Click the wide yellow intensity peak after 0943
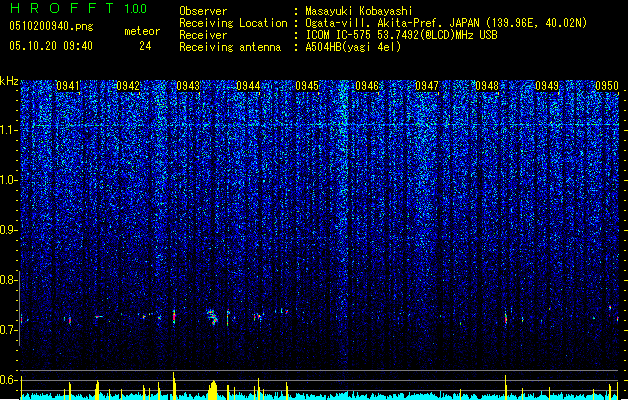Screen dimensions: 629x400 [x=213, y=390]
